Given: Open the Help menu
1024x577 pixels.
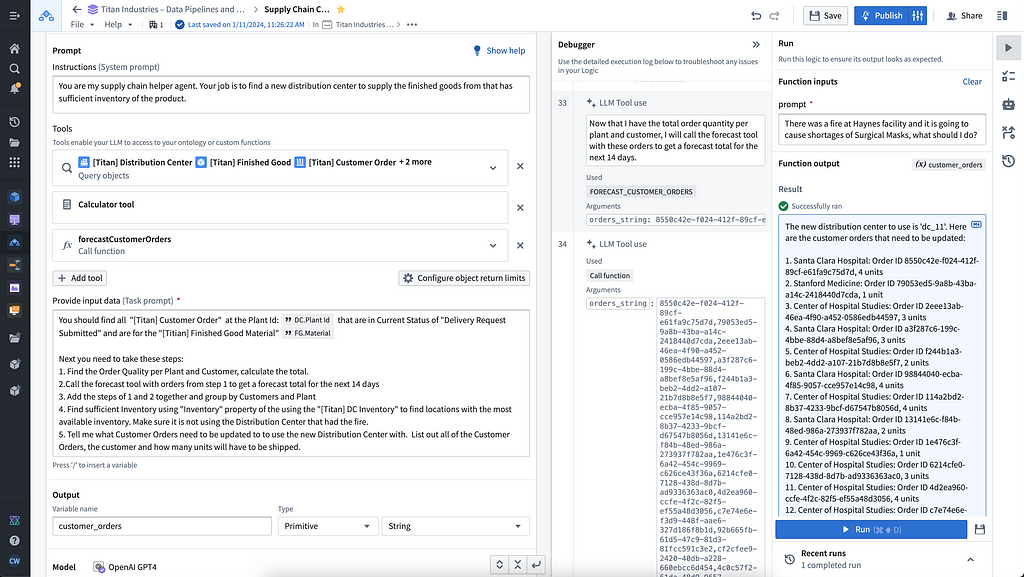Looking at the screenshot, I should (x=118, y=25).
